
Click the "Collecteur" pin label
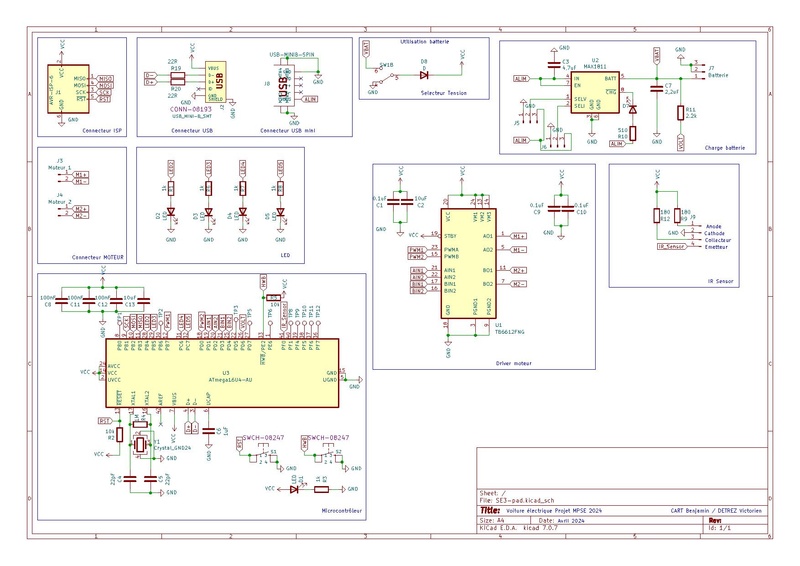click(718, 240)
